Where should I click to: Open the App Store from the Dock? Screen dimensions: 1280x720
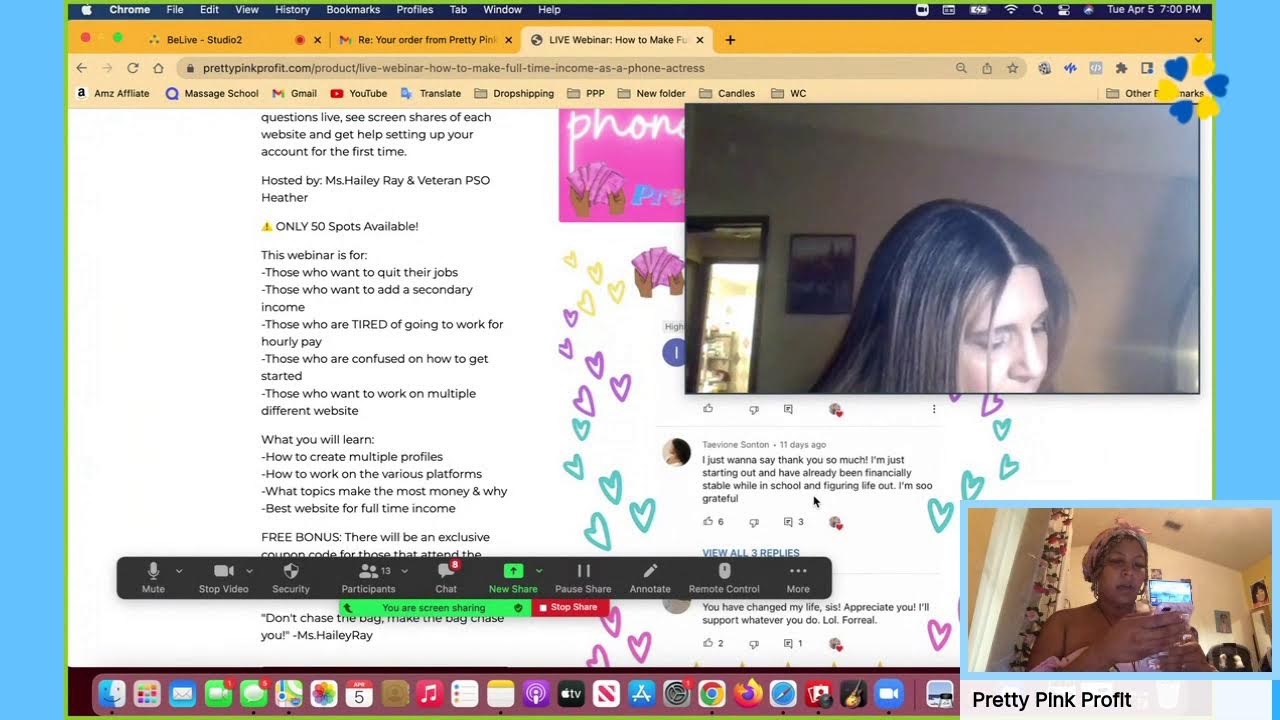tap(641, 693)
